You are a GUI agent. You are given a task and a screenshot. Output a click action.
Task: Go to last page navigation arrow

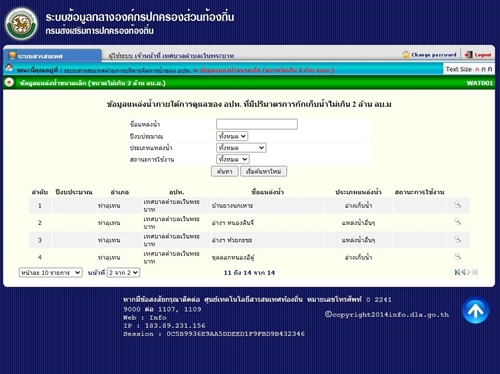(475, 272)
